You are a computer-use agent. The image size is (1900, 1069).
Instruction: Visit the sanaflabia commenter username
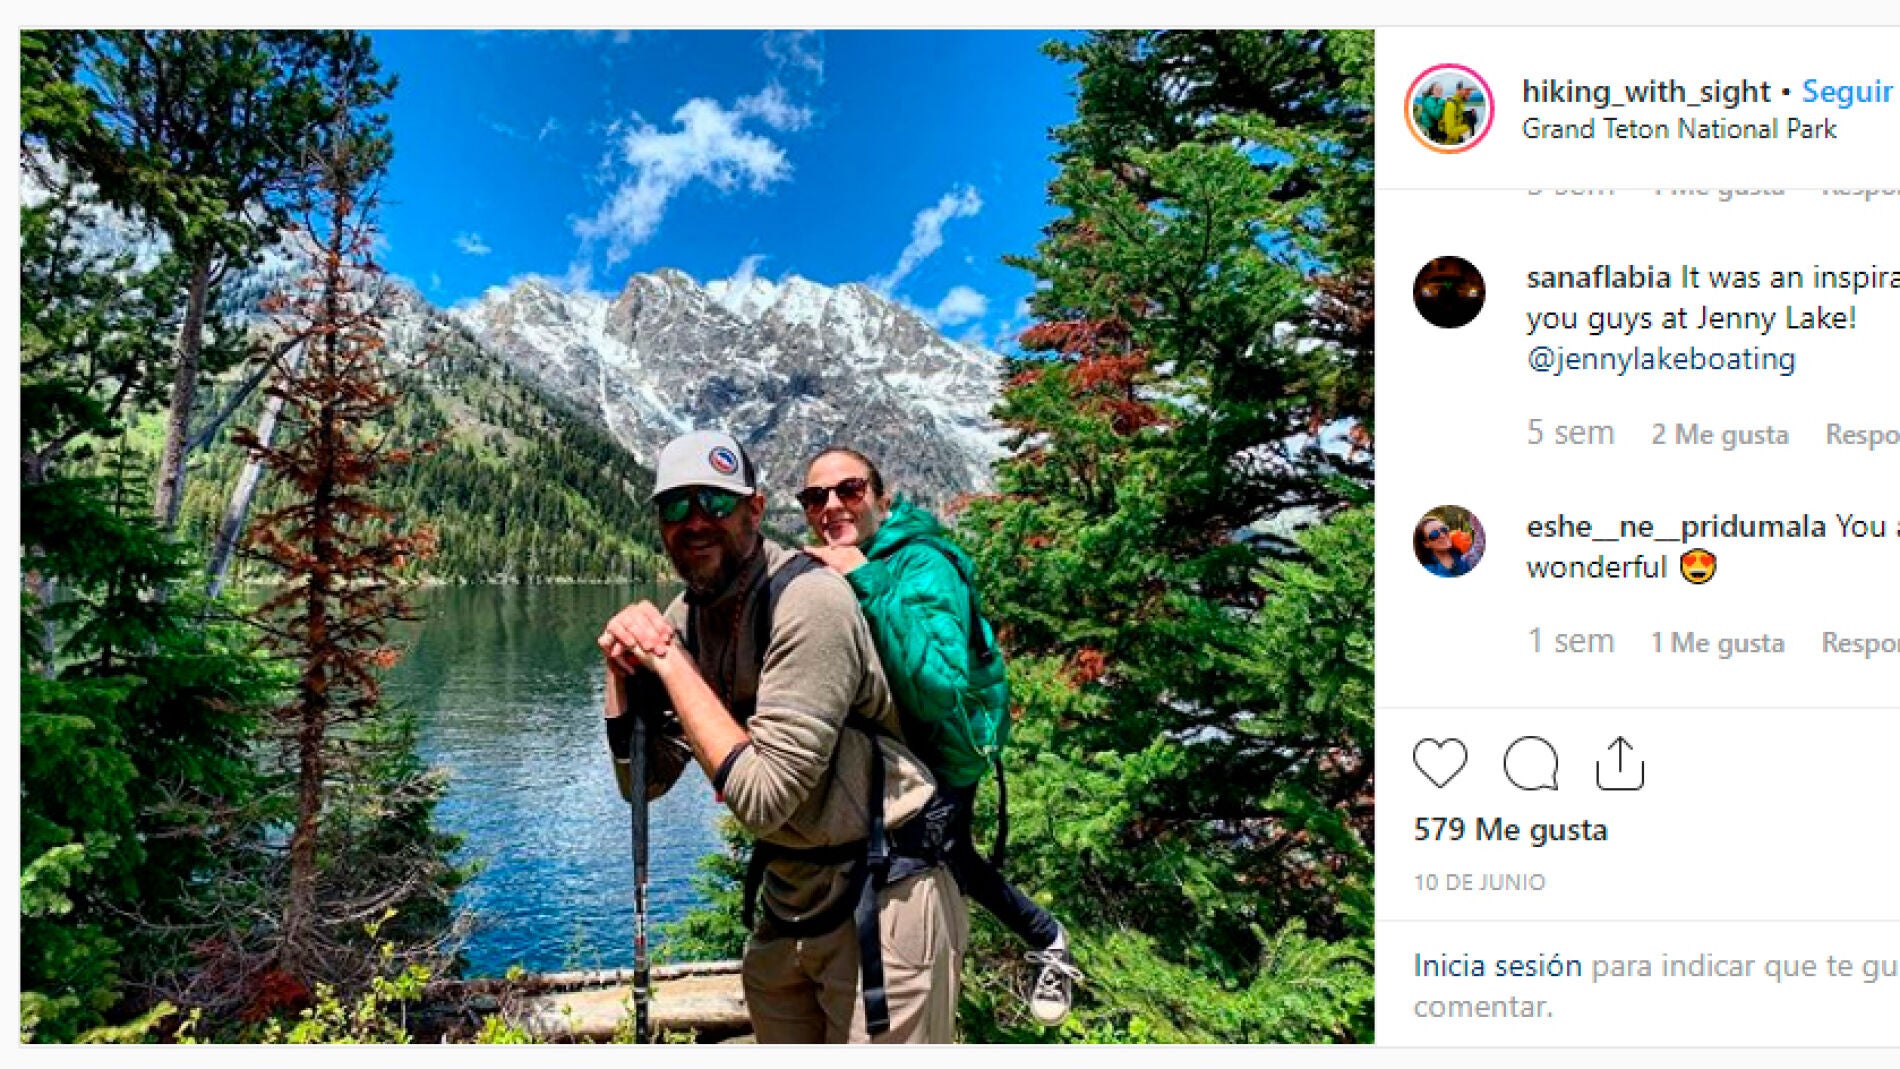pyautogui.click(x=1598, y=277)
